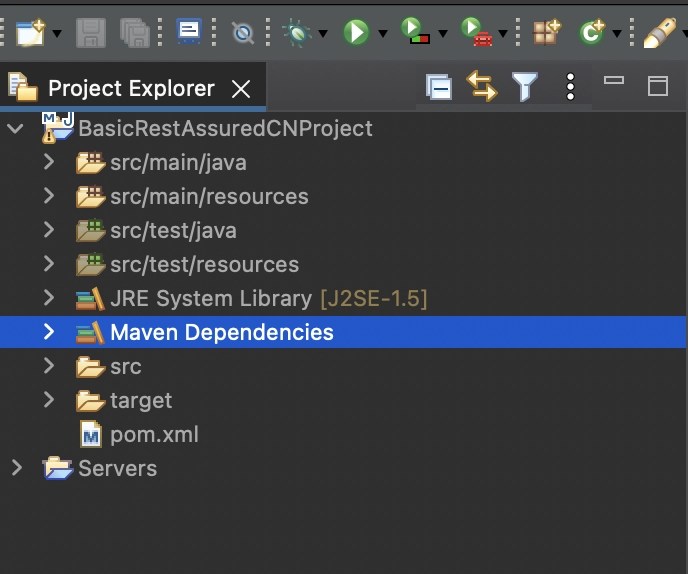Click the target folder icon

[x=90, y=400]
